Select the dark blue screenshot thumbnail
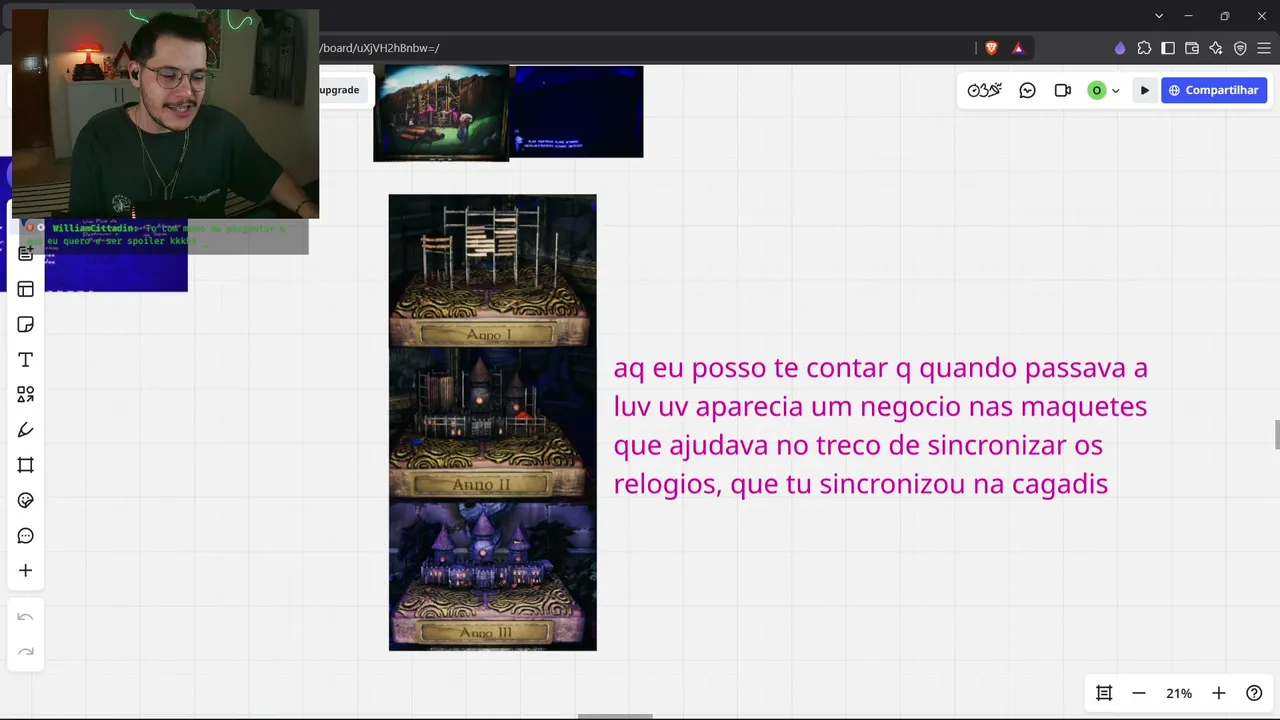This screenshot has width=1280, height=720. pos(577,112)
